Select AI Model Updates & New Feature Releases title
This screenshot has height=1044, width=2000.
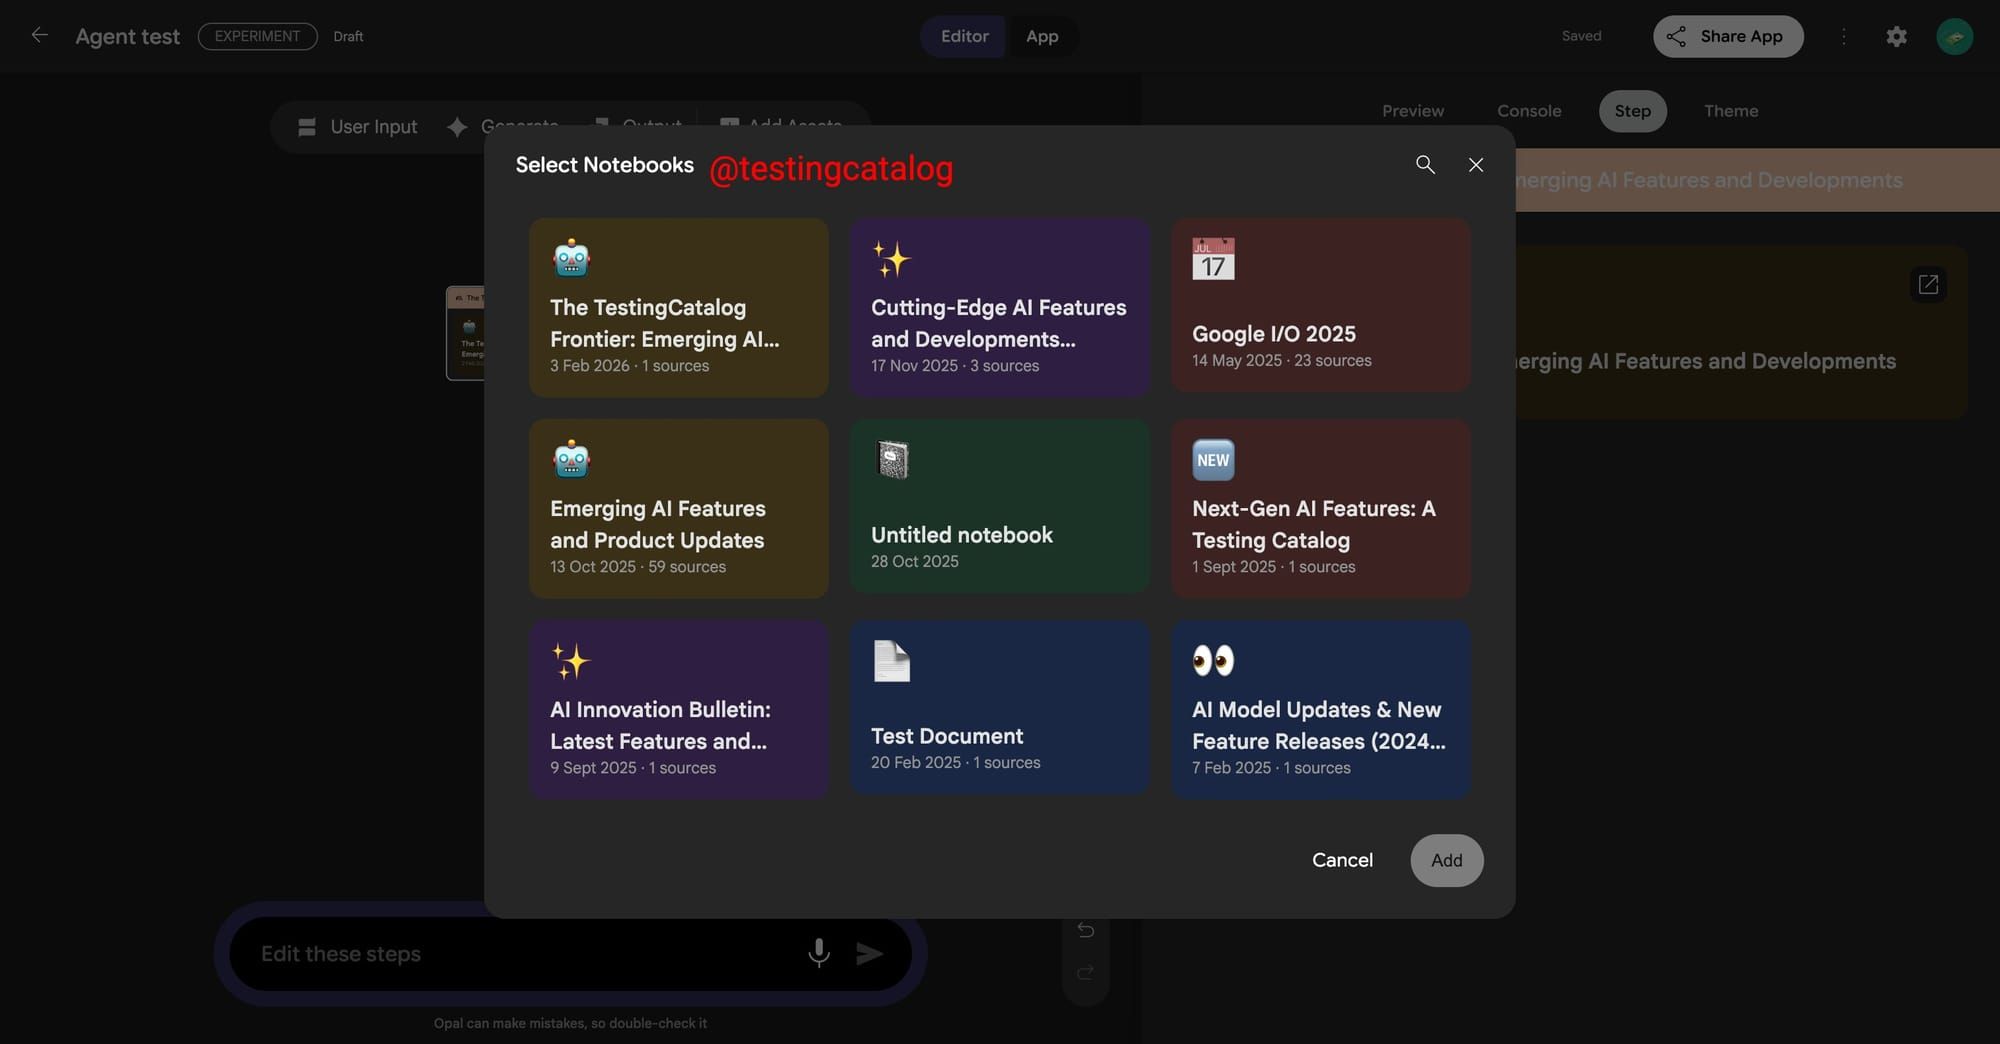(1319, 725)
